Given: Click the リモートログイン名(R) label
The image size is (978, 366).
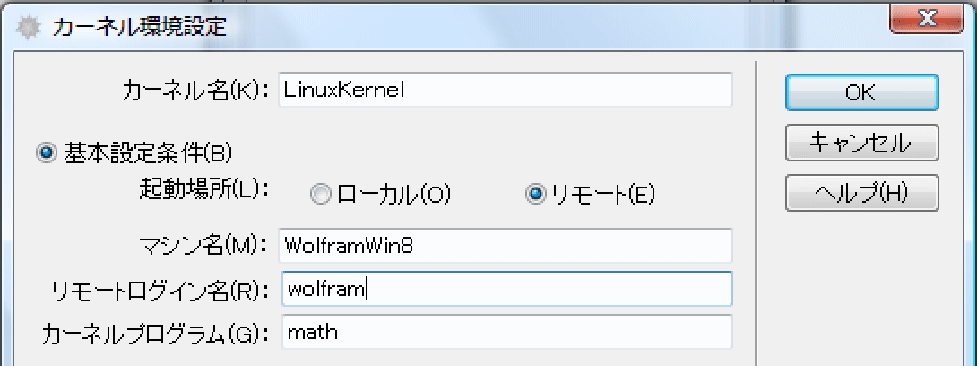Looking at the screenshot, I should [161, 290].
